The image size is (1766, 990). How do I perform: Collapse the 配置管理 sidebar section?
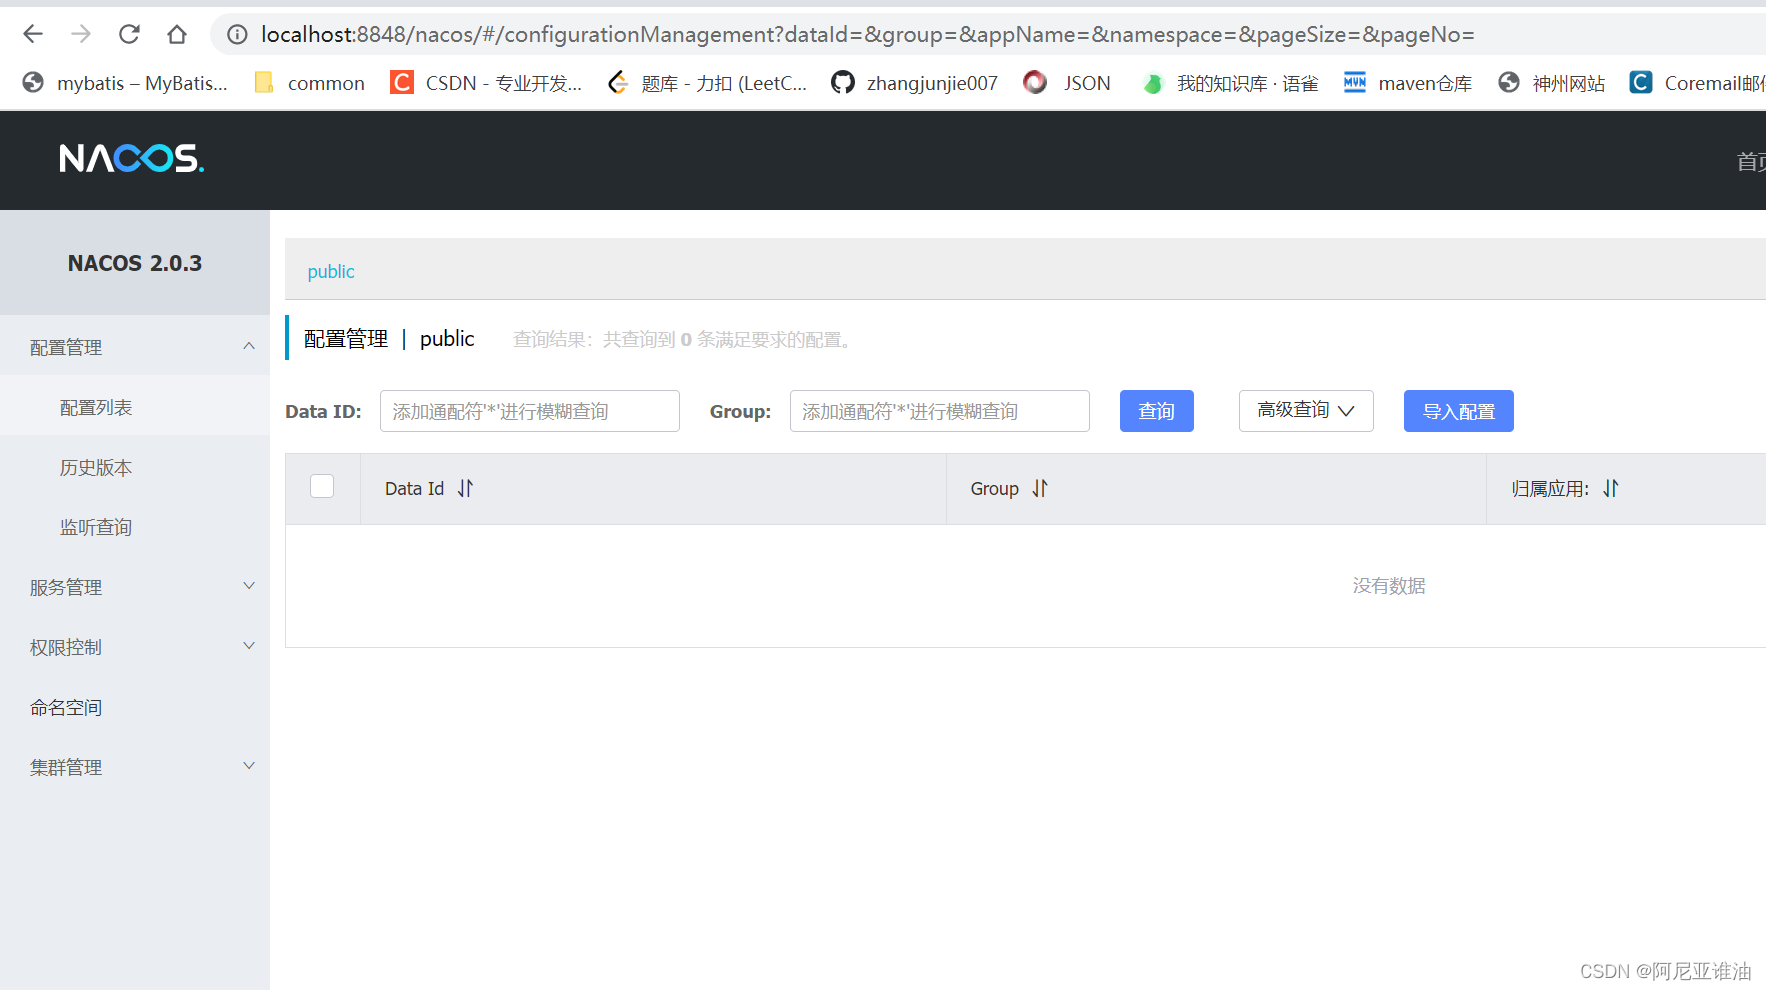click(x=135, y=347)
